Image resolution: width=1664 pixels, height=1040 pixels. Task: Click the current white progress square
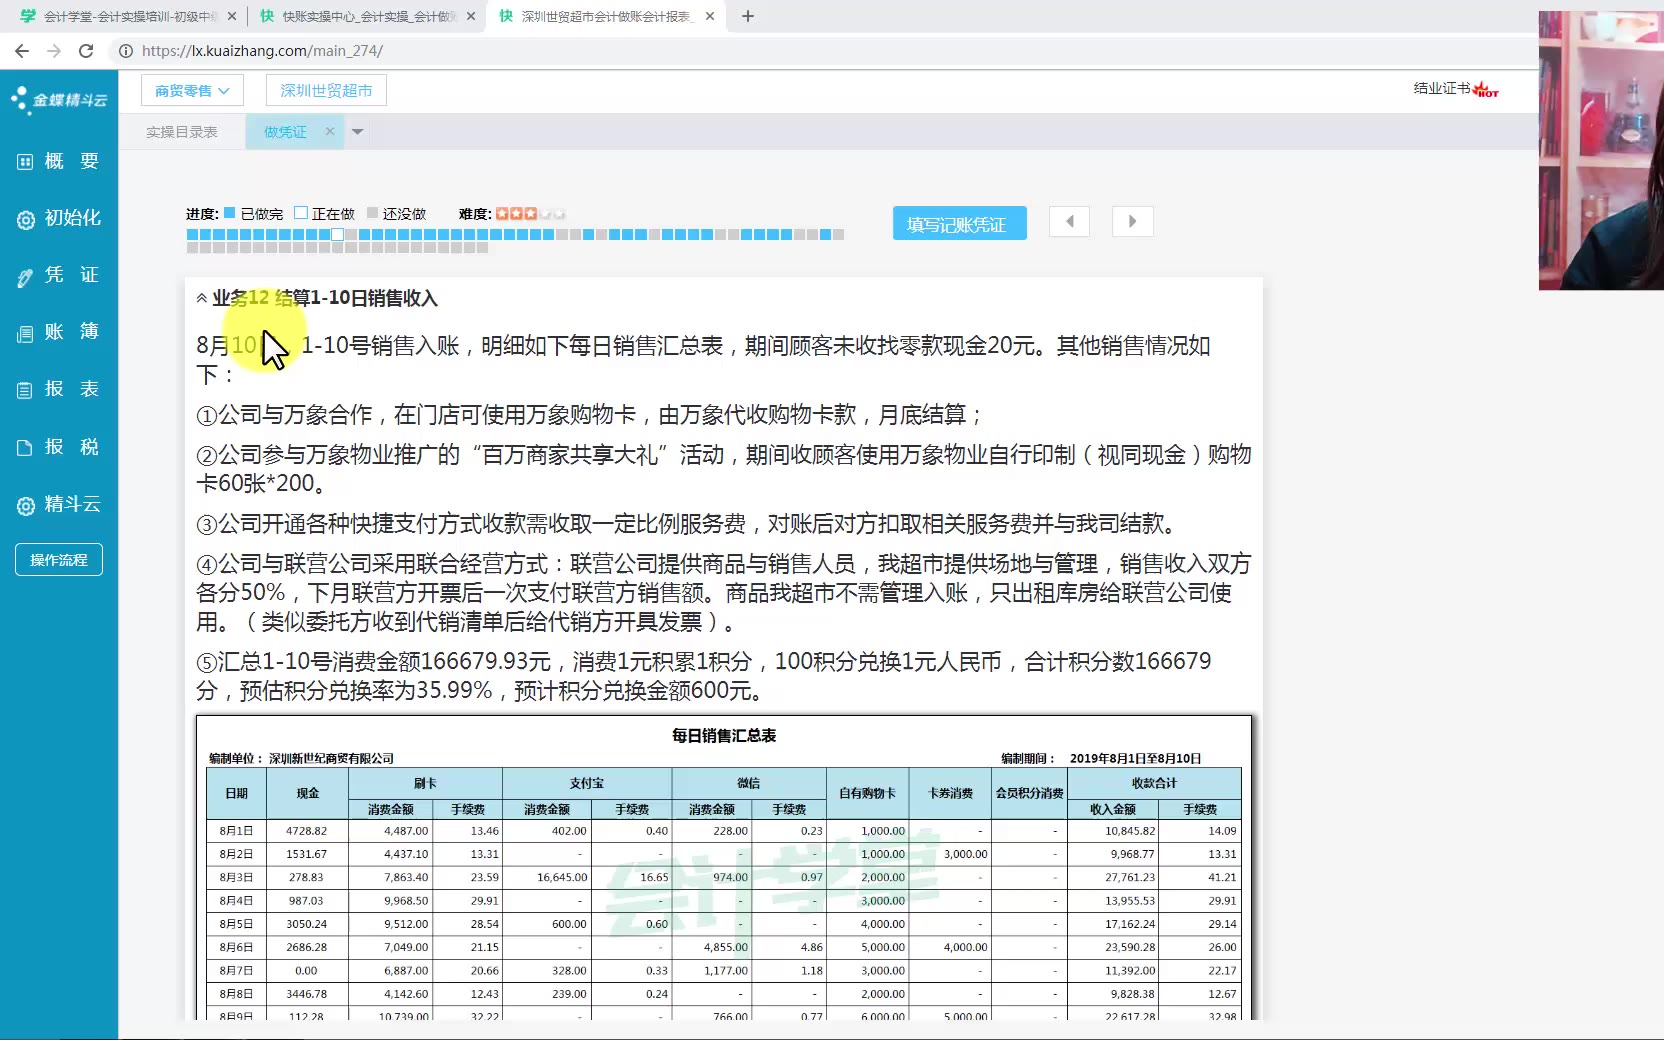337,235
